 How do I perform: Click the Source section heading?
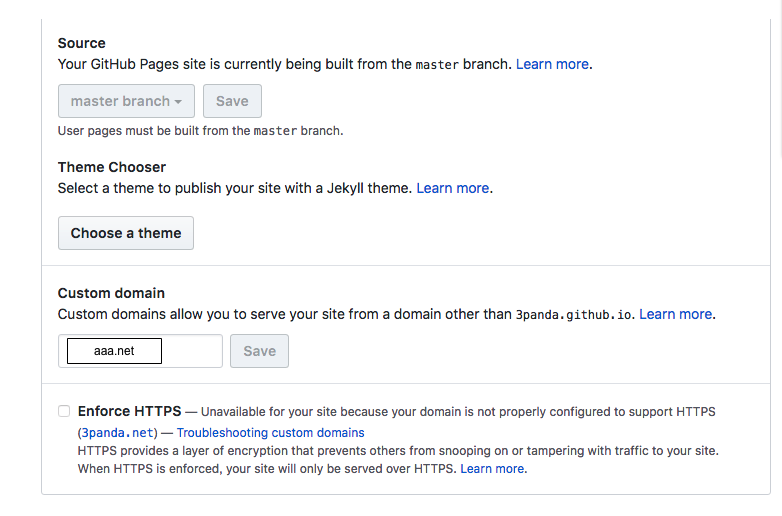tap(82, 43)
